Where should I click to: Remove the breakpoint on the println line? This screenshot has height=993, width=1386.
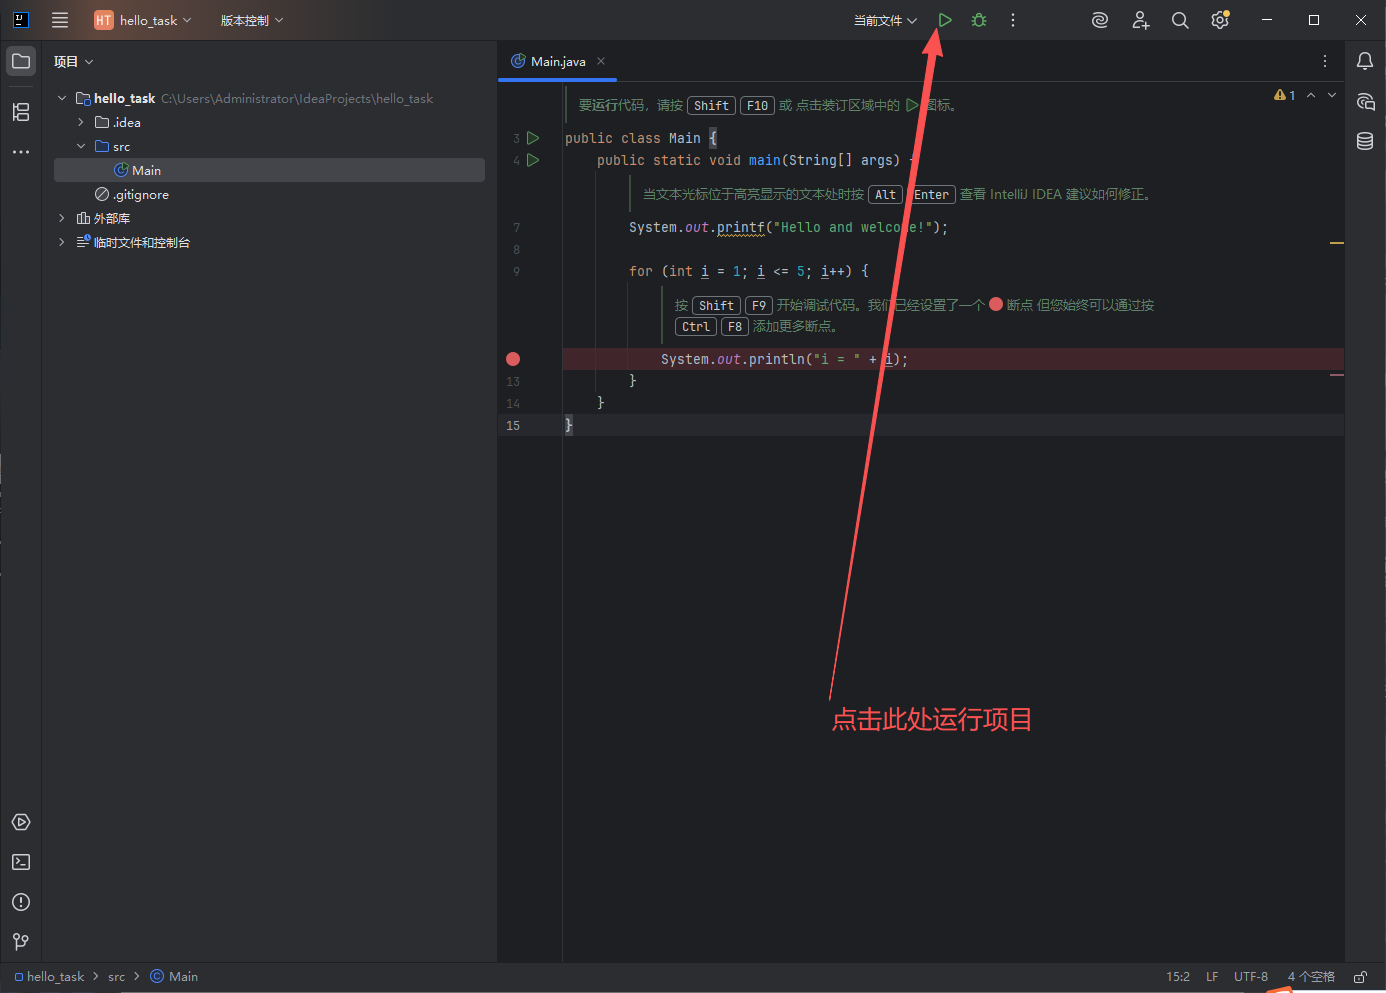513,359
